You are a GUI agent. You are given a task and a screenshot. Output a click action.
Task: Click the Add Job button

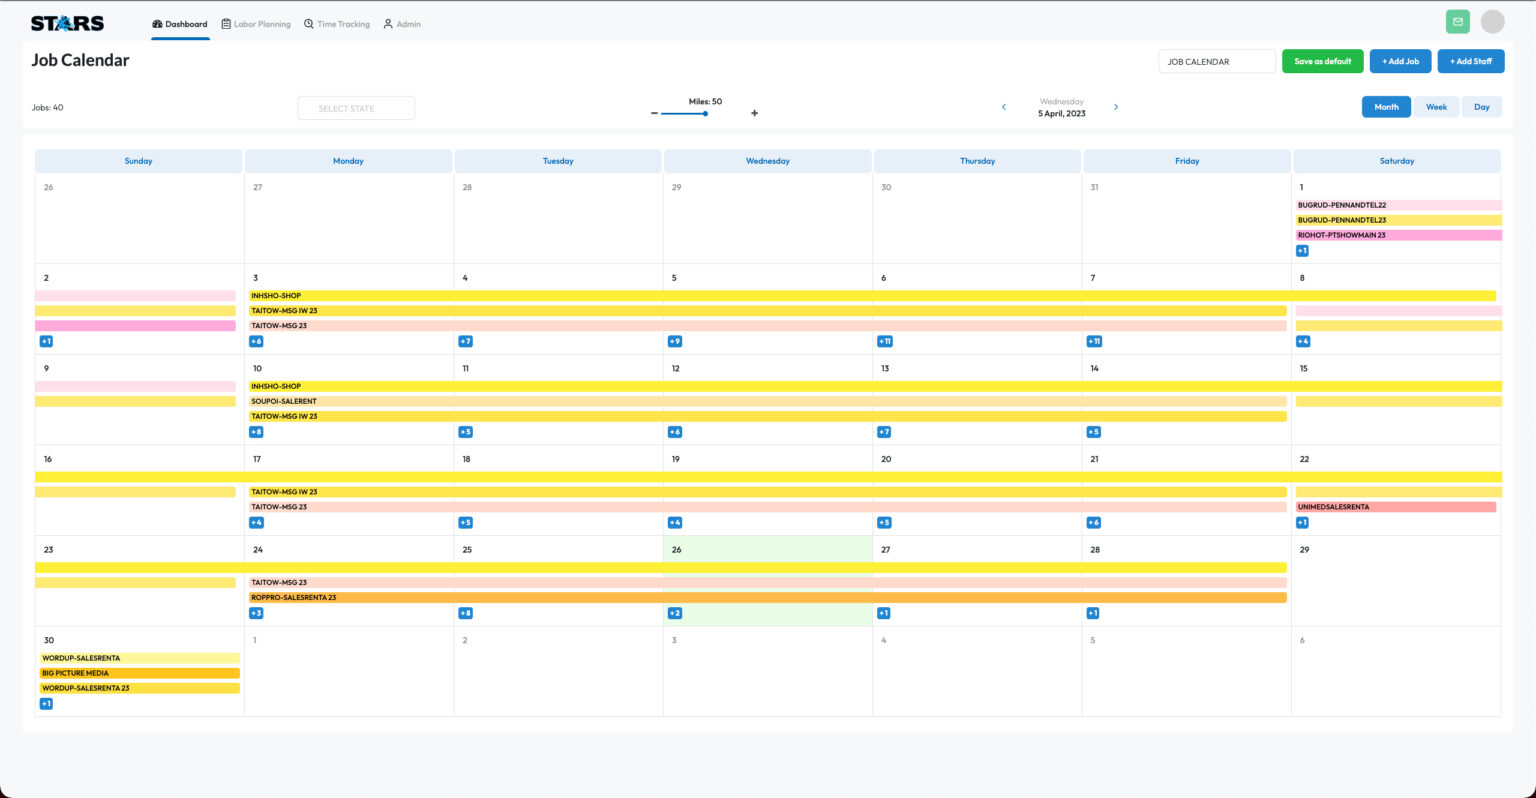(x=1400, y=61)
